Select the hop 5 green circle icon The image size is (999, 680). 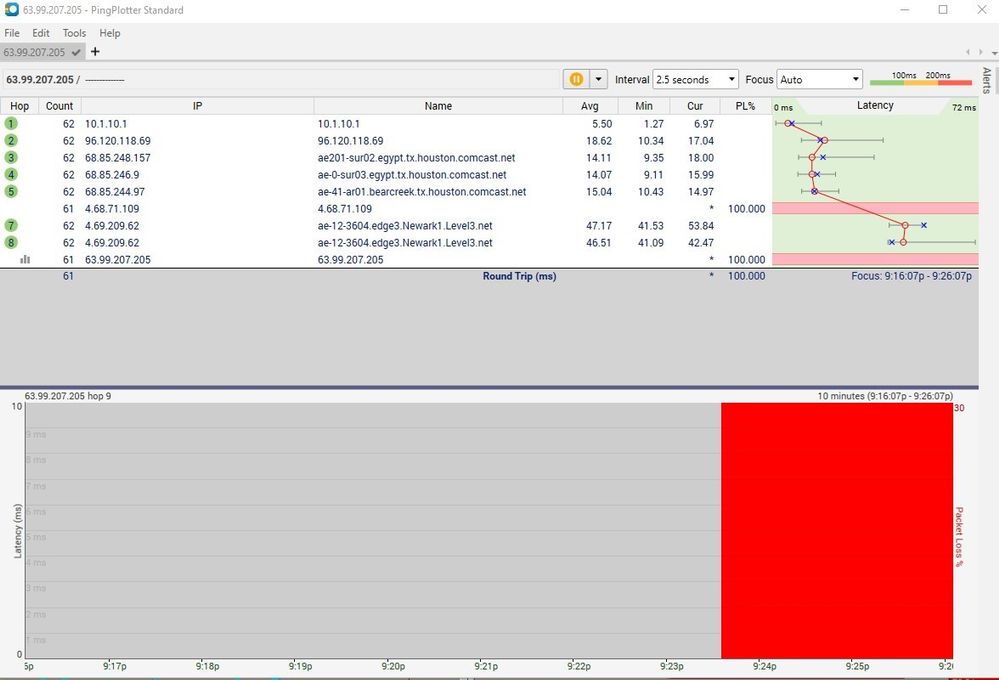pyautogui.click(x=11, y=192)
